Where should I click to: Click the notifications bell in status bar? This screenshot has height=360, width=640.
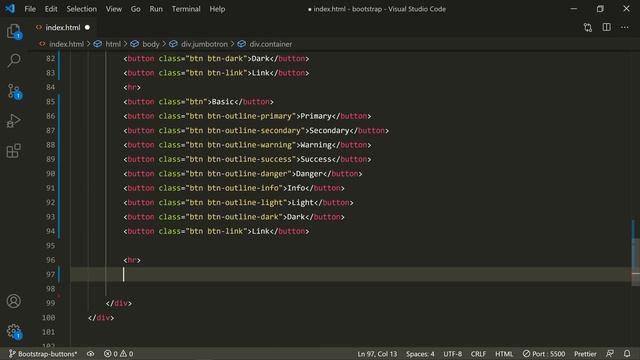coord(627,353)
